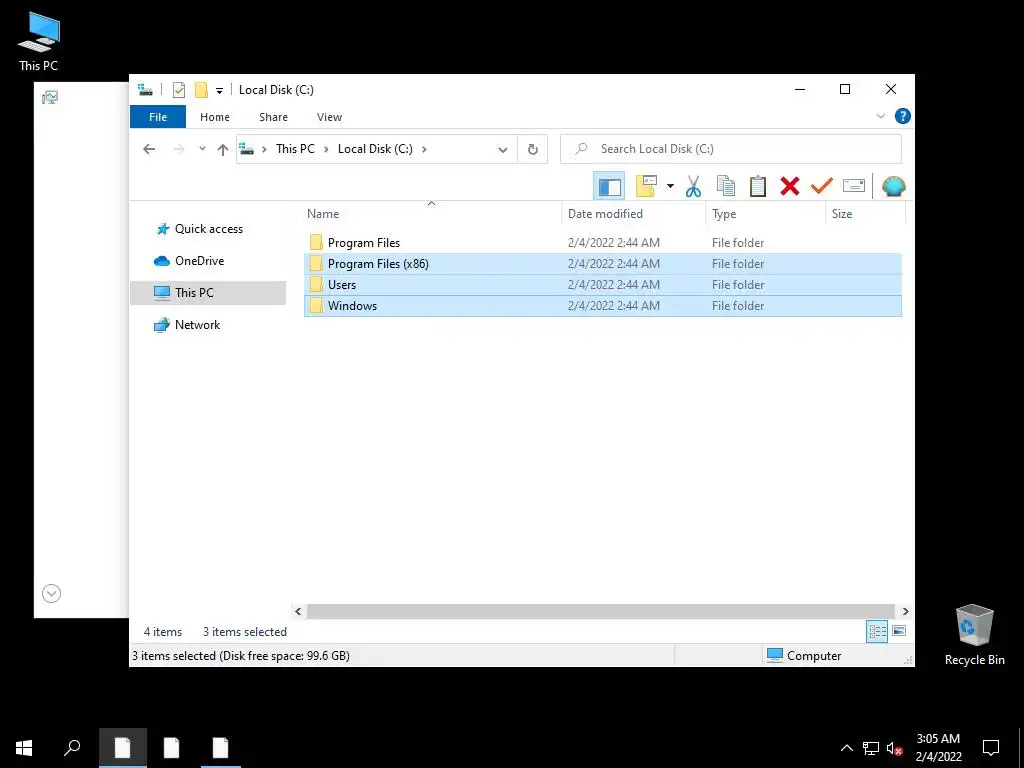Screen dimensions: 1024x768
Task: Open the This PC desktop icon
Action: 39,42
